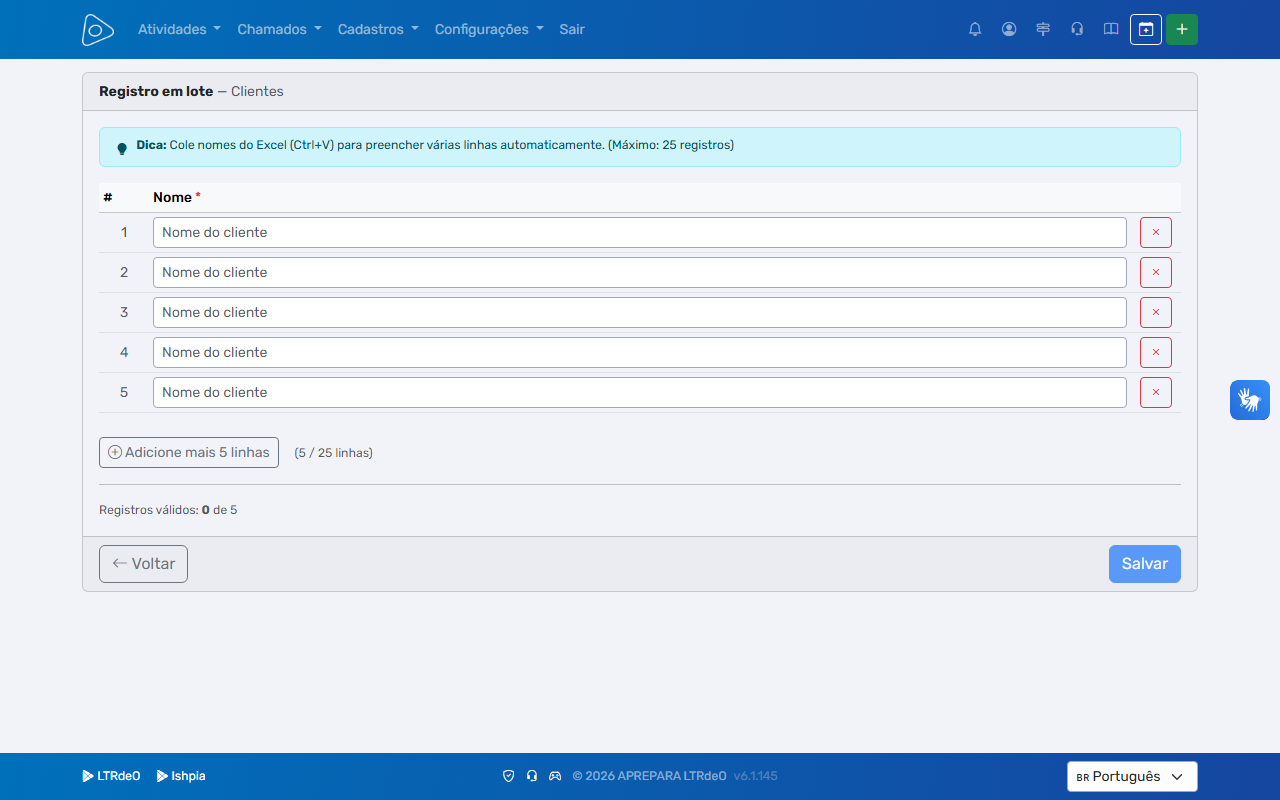Click the game controller icon in footer
Viewport: 1280px width, 800px height.
(x=555, y=776)
